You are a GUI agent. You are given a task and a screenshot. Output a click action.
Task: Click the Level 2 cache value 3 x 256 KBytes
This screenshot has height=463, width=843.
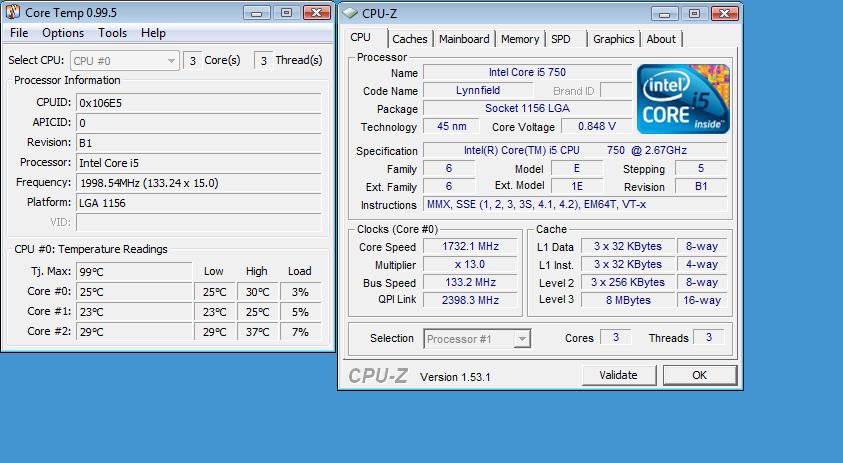coord(627,282)
